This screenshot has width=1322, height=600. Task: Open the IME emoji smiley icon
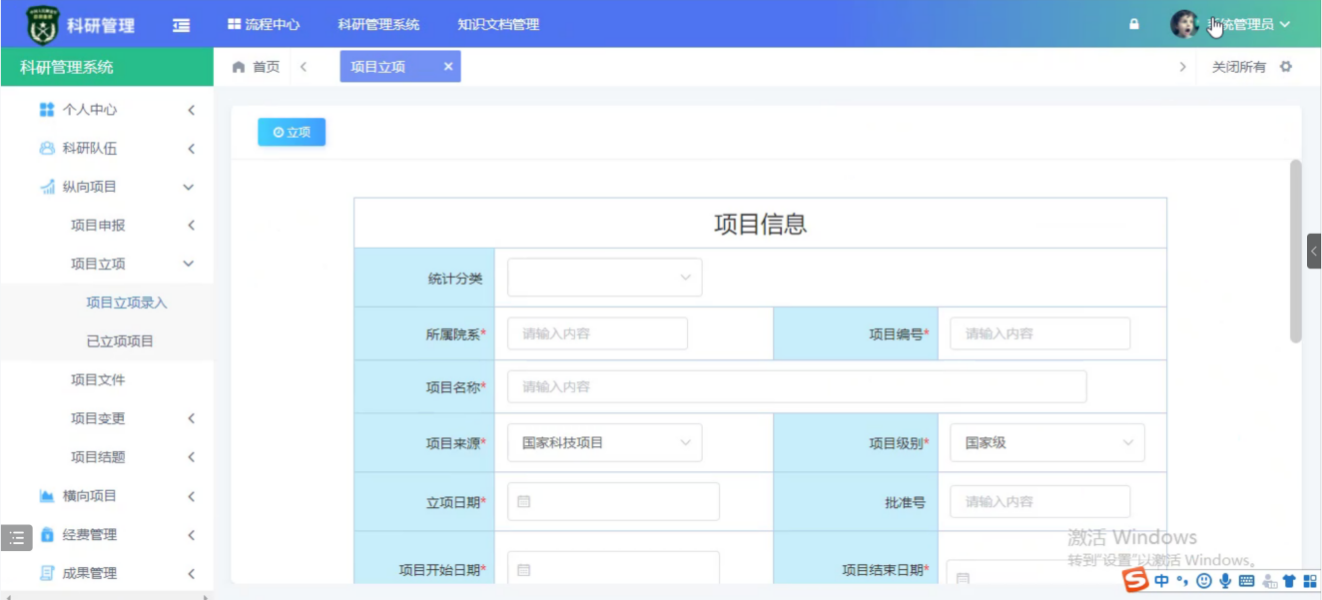pos(1204,581)
